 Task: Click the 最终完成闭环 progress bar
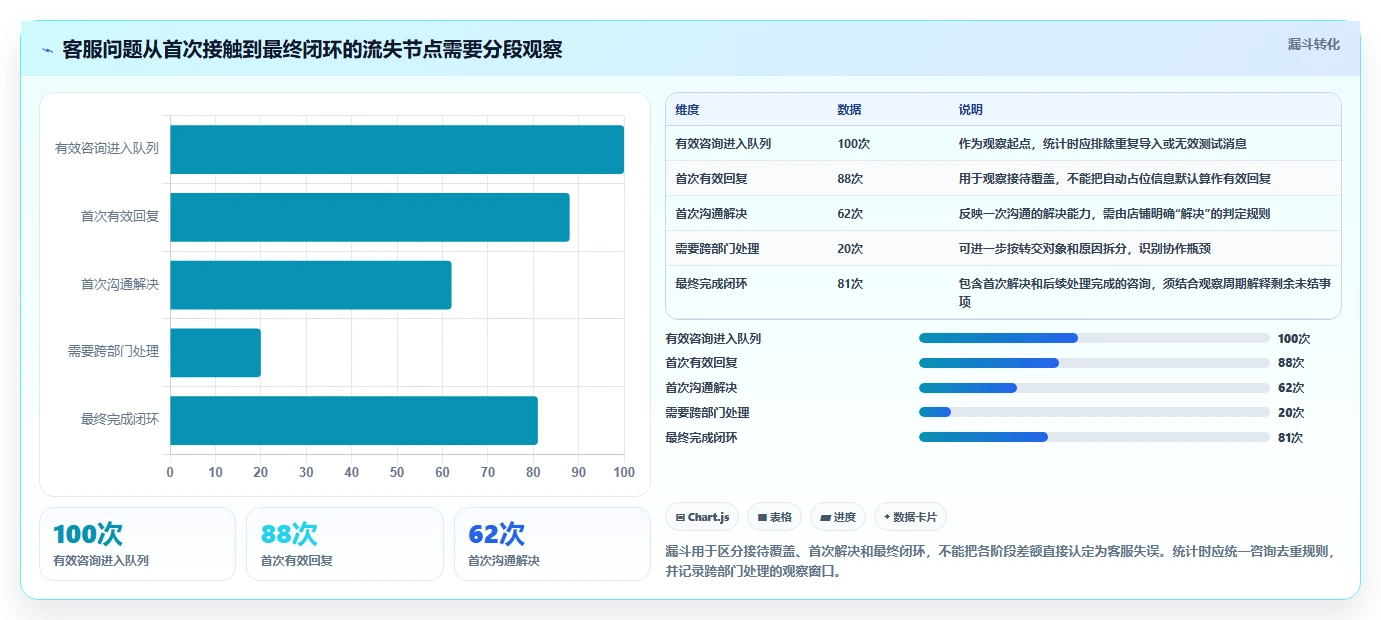(1094, 437)
